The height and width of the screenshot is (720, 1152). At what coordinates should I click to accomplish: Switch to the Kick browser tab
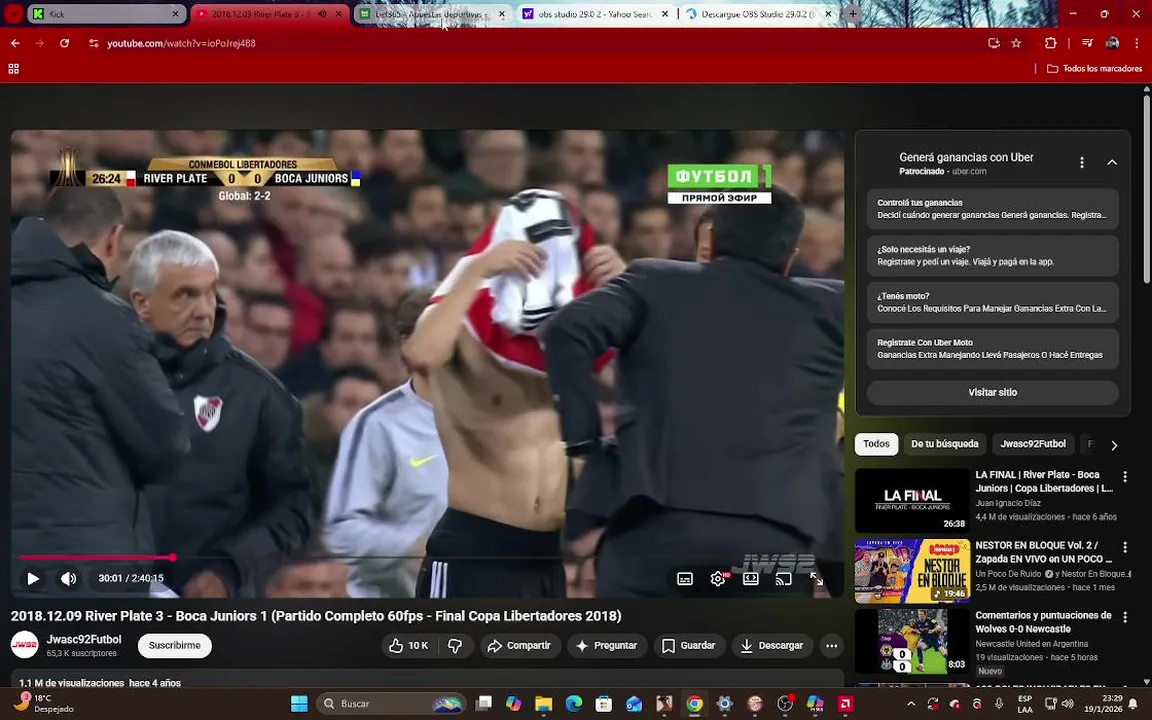tap(107, 14)
